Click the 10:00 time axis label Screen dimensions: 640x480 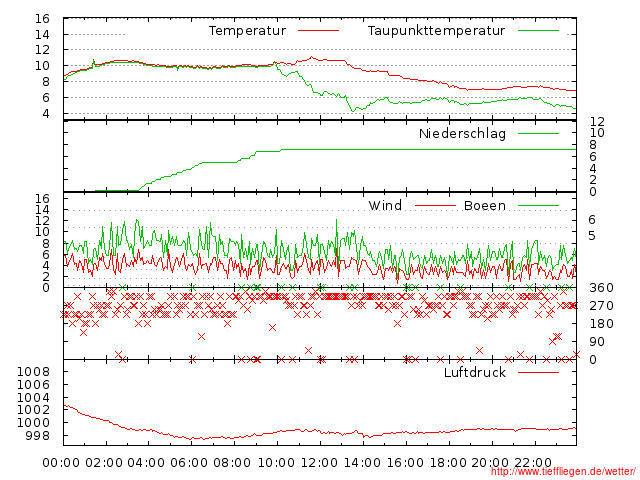(x=277, y=463)
